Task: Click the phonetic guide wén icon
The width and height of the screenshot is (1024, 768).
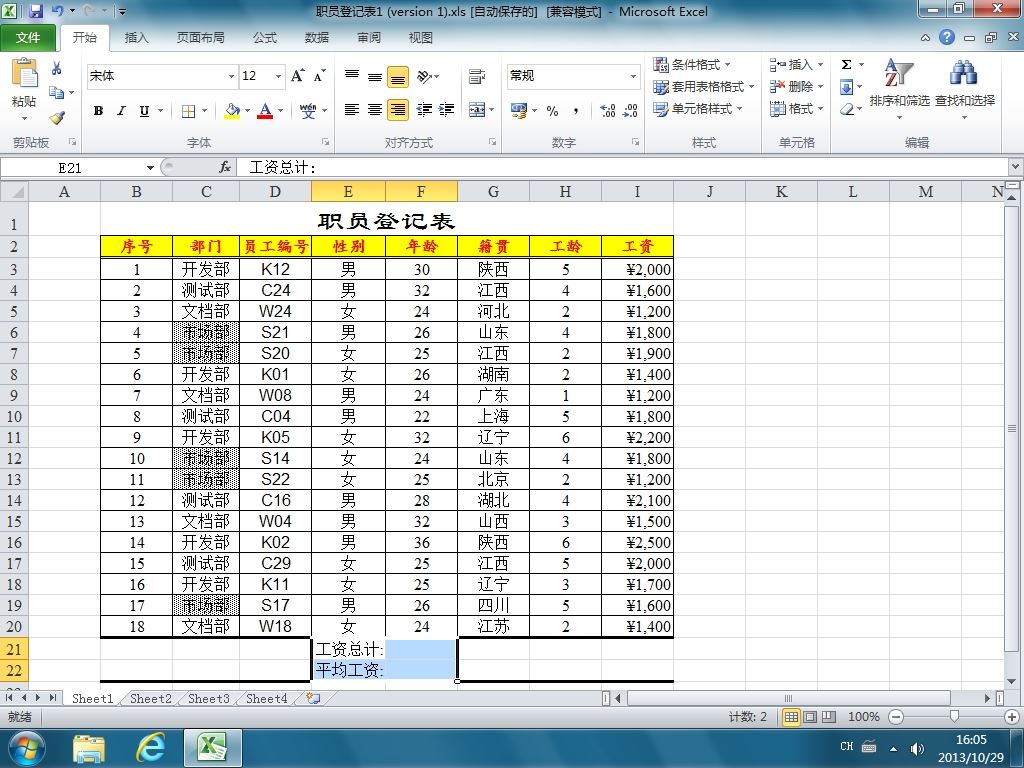Action: pyautogui.click(x=308, y=111)
